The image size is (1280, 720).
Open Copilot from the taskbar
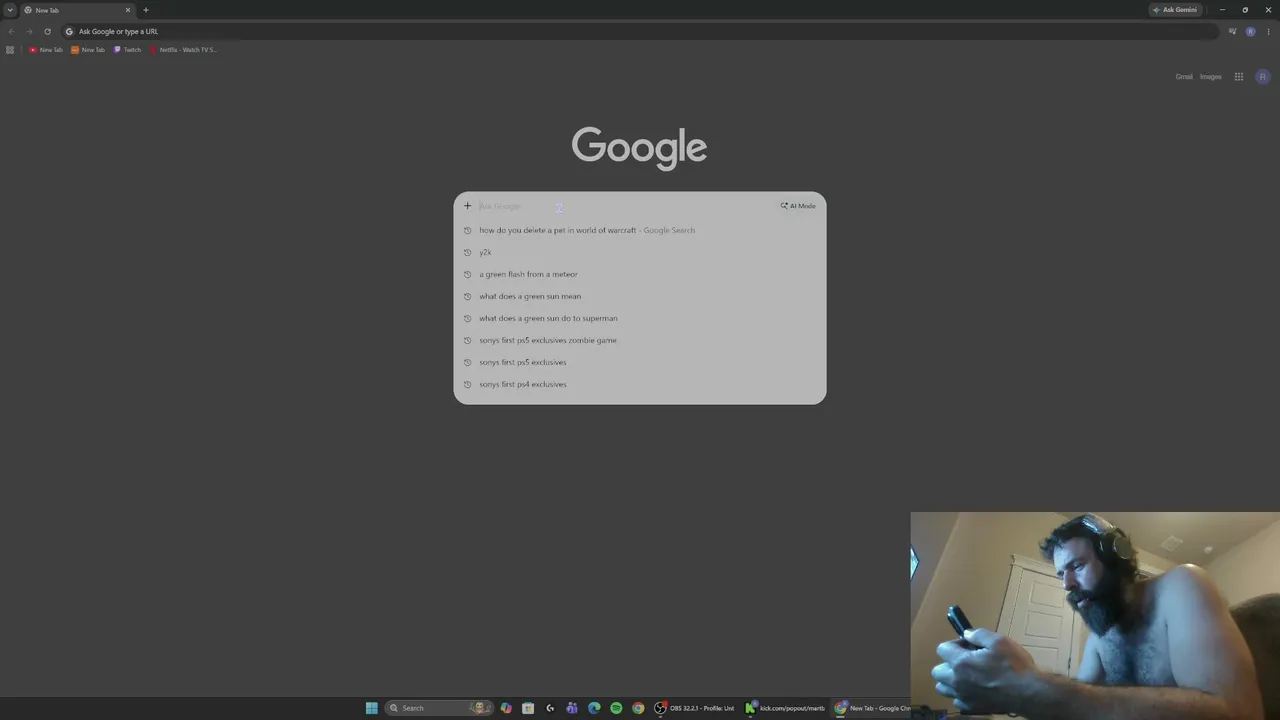pos(506,708)
